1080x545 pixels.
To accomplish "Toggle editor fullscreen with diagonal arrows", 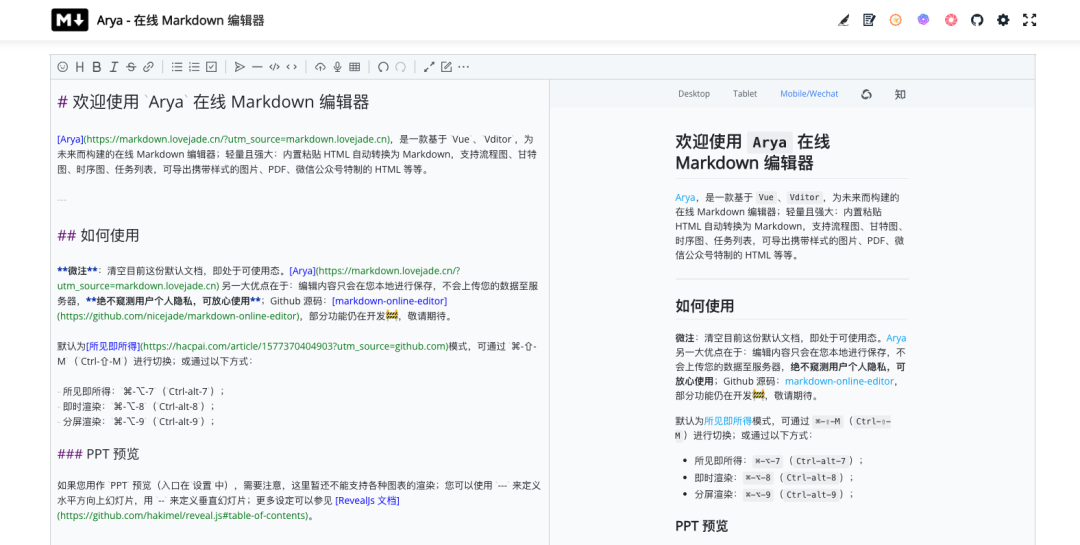I will (x=429, y=67).
